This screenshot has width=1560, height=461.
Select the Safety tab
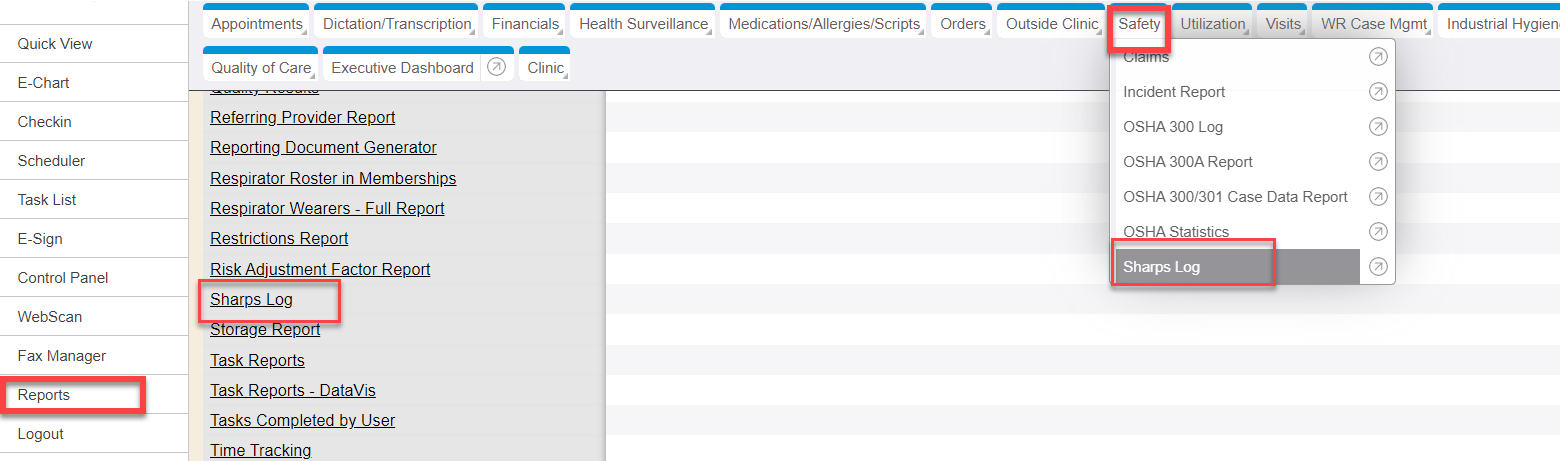[x=1139, y=24]
